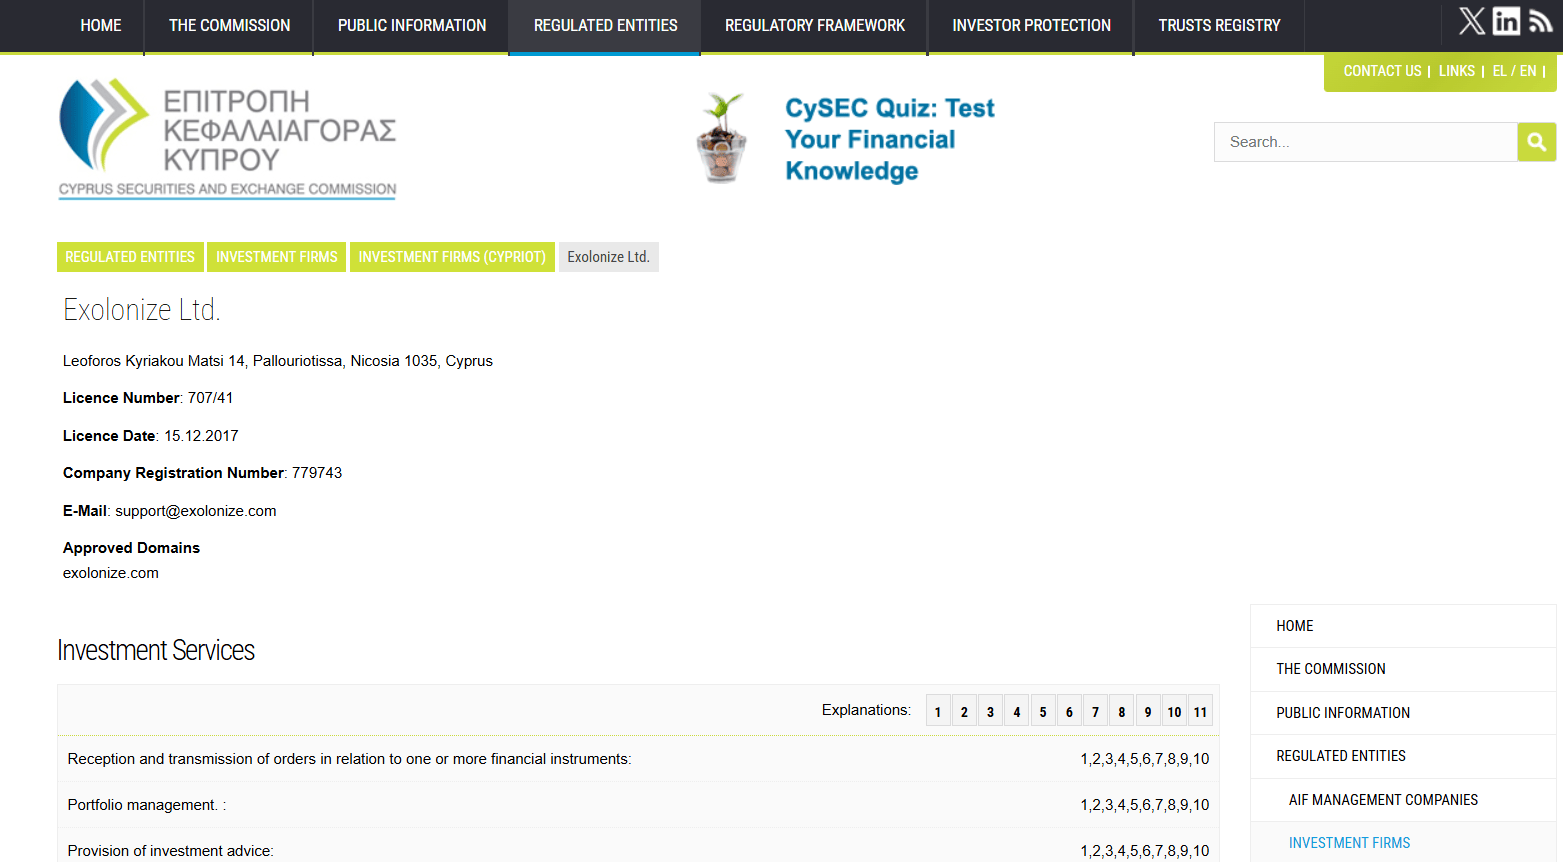Show explanation number 8
Image resolution: width=1563 pixels, height=862 pixels.
1122,711
